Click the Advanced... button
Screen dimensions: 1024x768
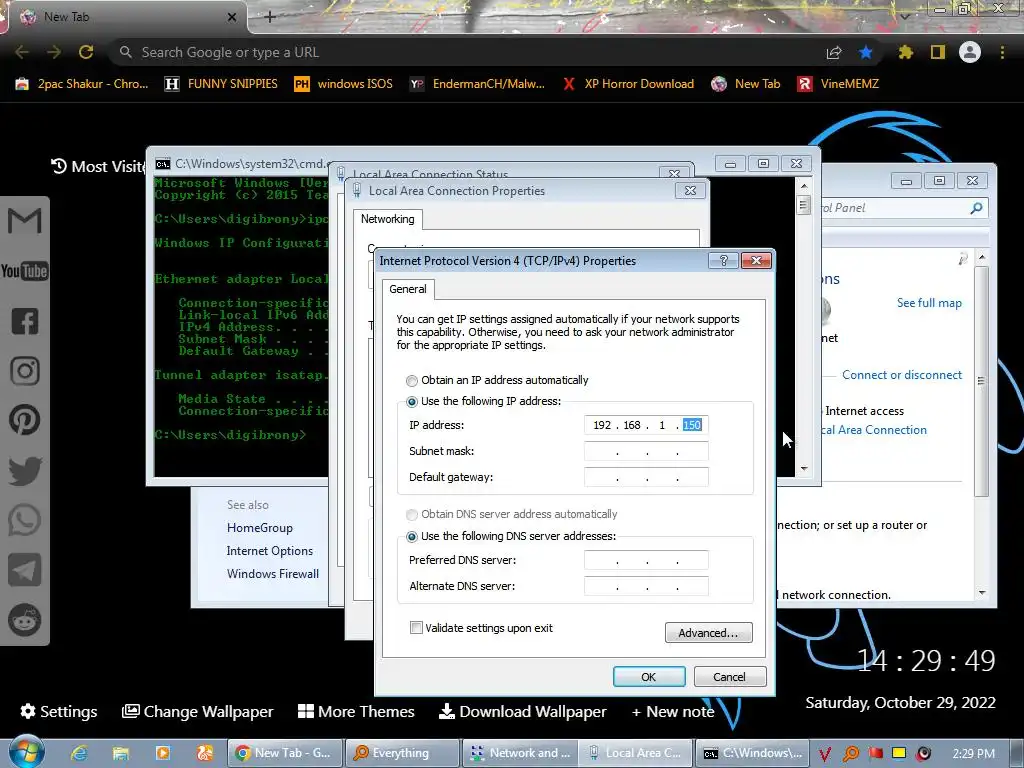coord(709,632)
